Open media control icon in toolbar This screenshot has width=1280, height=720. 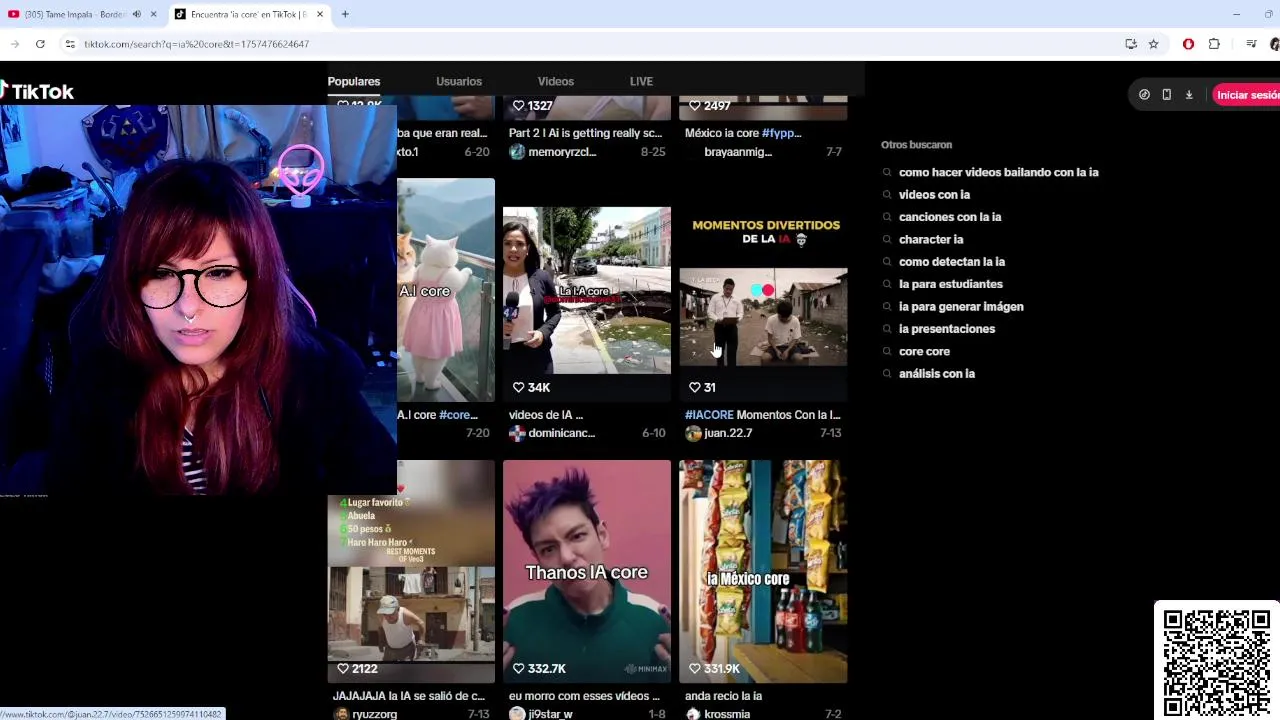click(x=1251, y=44)
